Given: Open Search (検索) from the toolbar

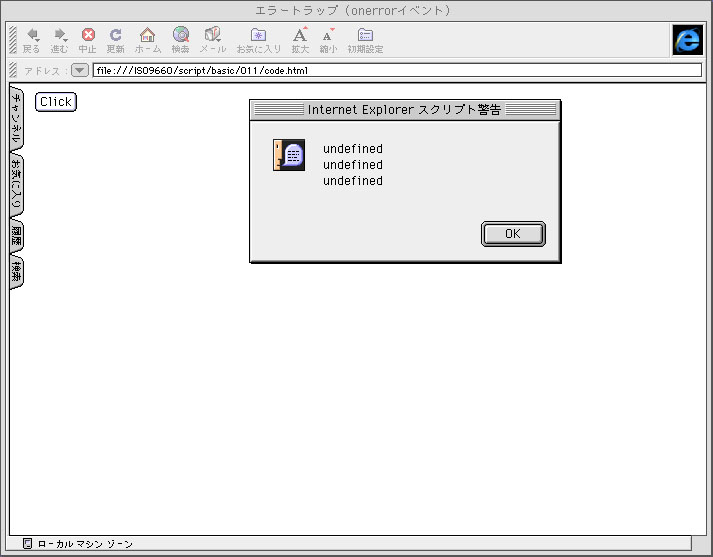Looking at the screenshot, I should 181,40.
